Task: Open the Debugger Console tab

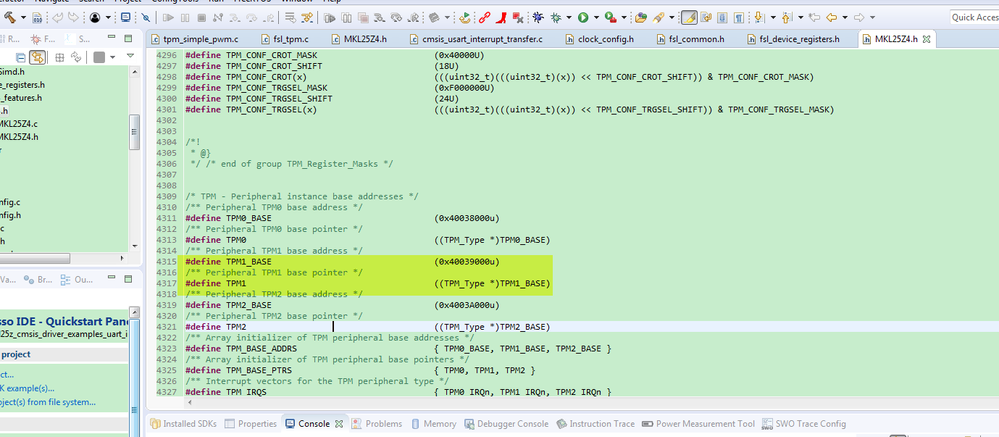Action: [x=506, y=424]
